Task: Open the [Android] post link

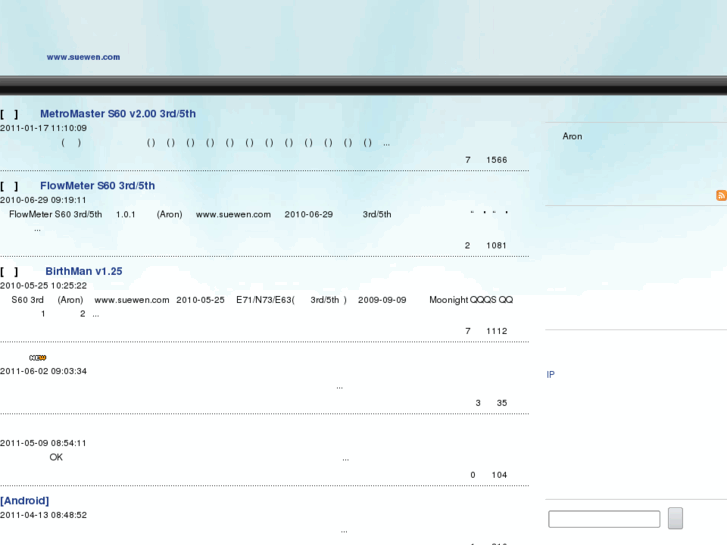Action: [25, 501]
